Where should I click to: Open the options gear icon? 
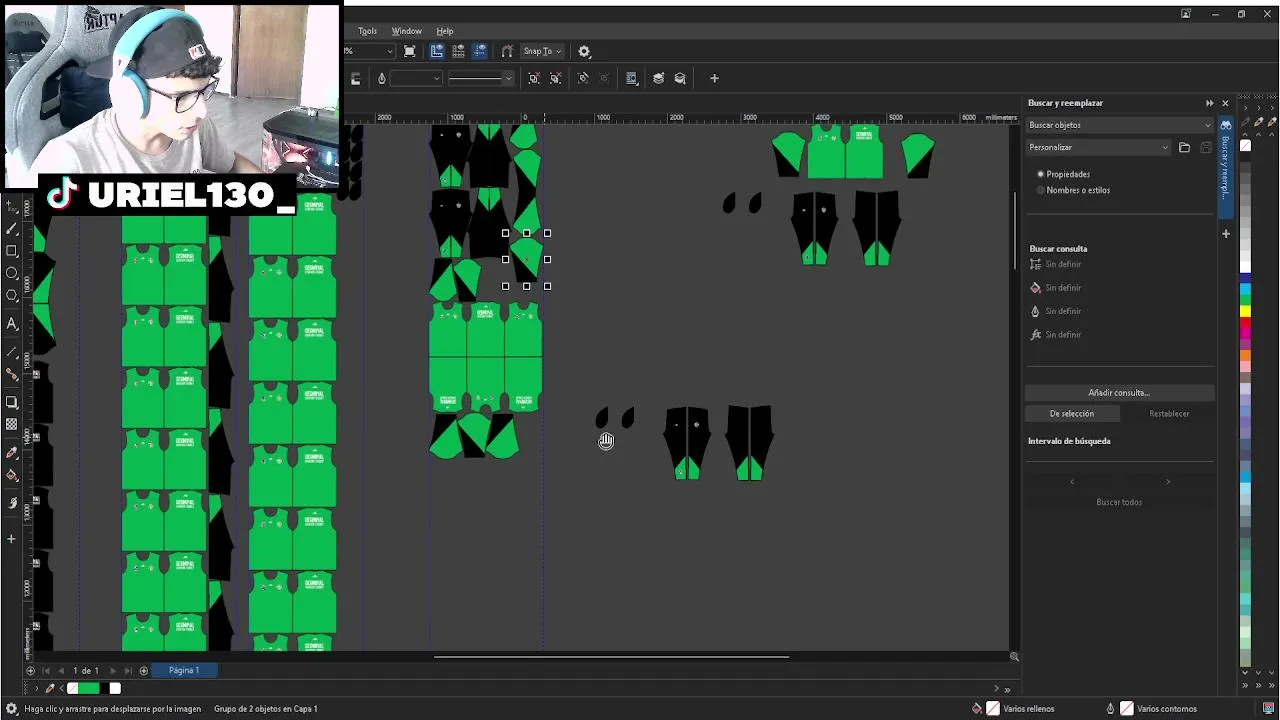[584, 51]
